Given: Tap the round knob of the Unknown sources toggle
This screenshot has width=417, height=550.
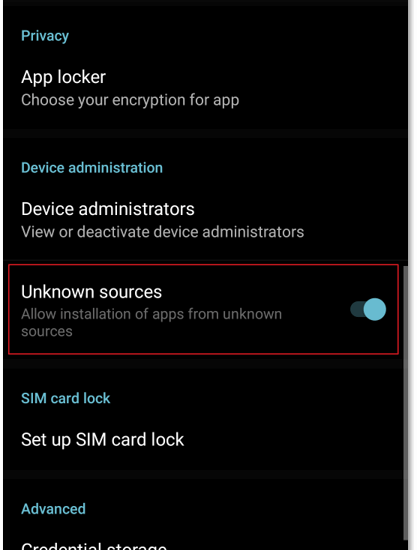Looking at the screenshot, I should [x=375, y=309].
